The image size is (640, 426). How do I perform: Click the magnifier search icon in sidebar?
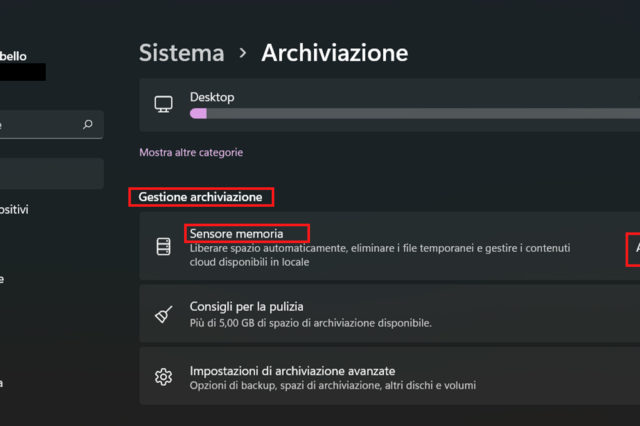tap(88, 125)
